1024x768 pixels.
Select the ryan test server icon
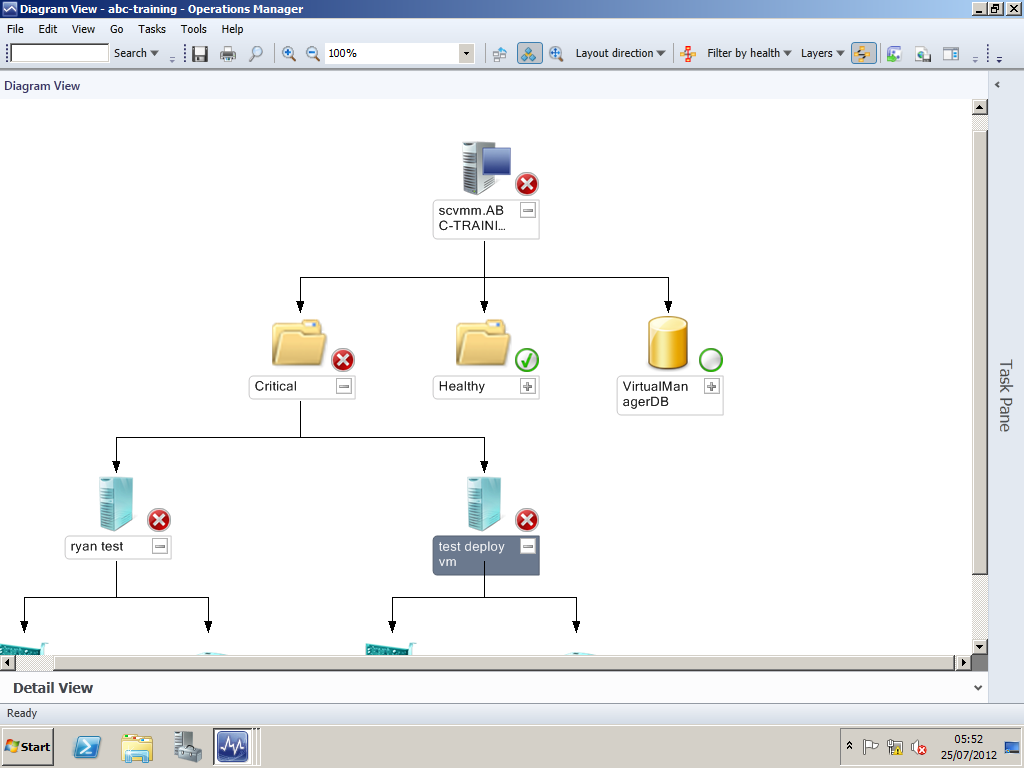click(x=116, y=503)
